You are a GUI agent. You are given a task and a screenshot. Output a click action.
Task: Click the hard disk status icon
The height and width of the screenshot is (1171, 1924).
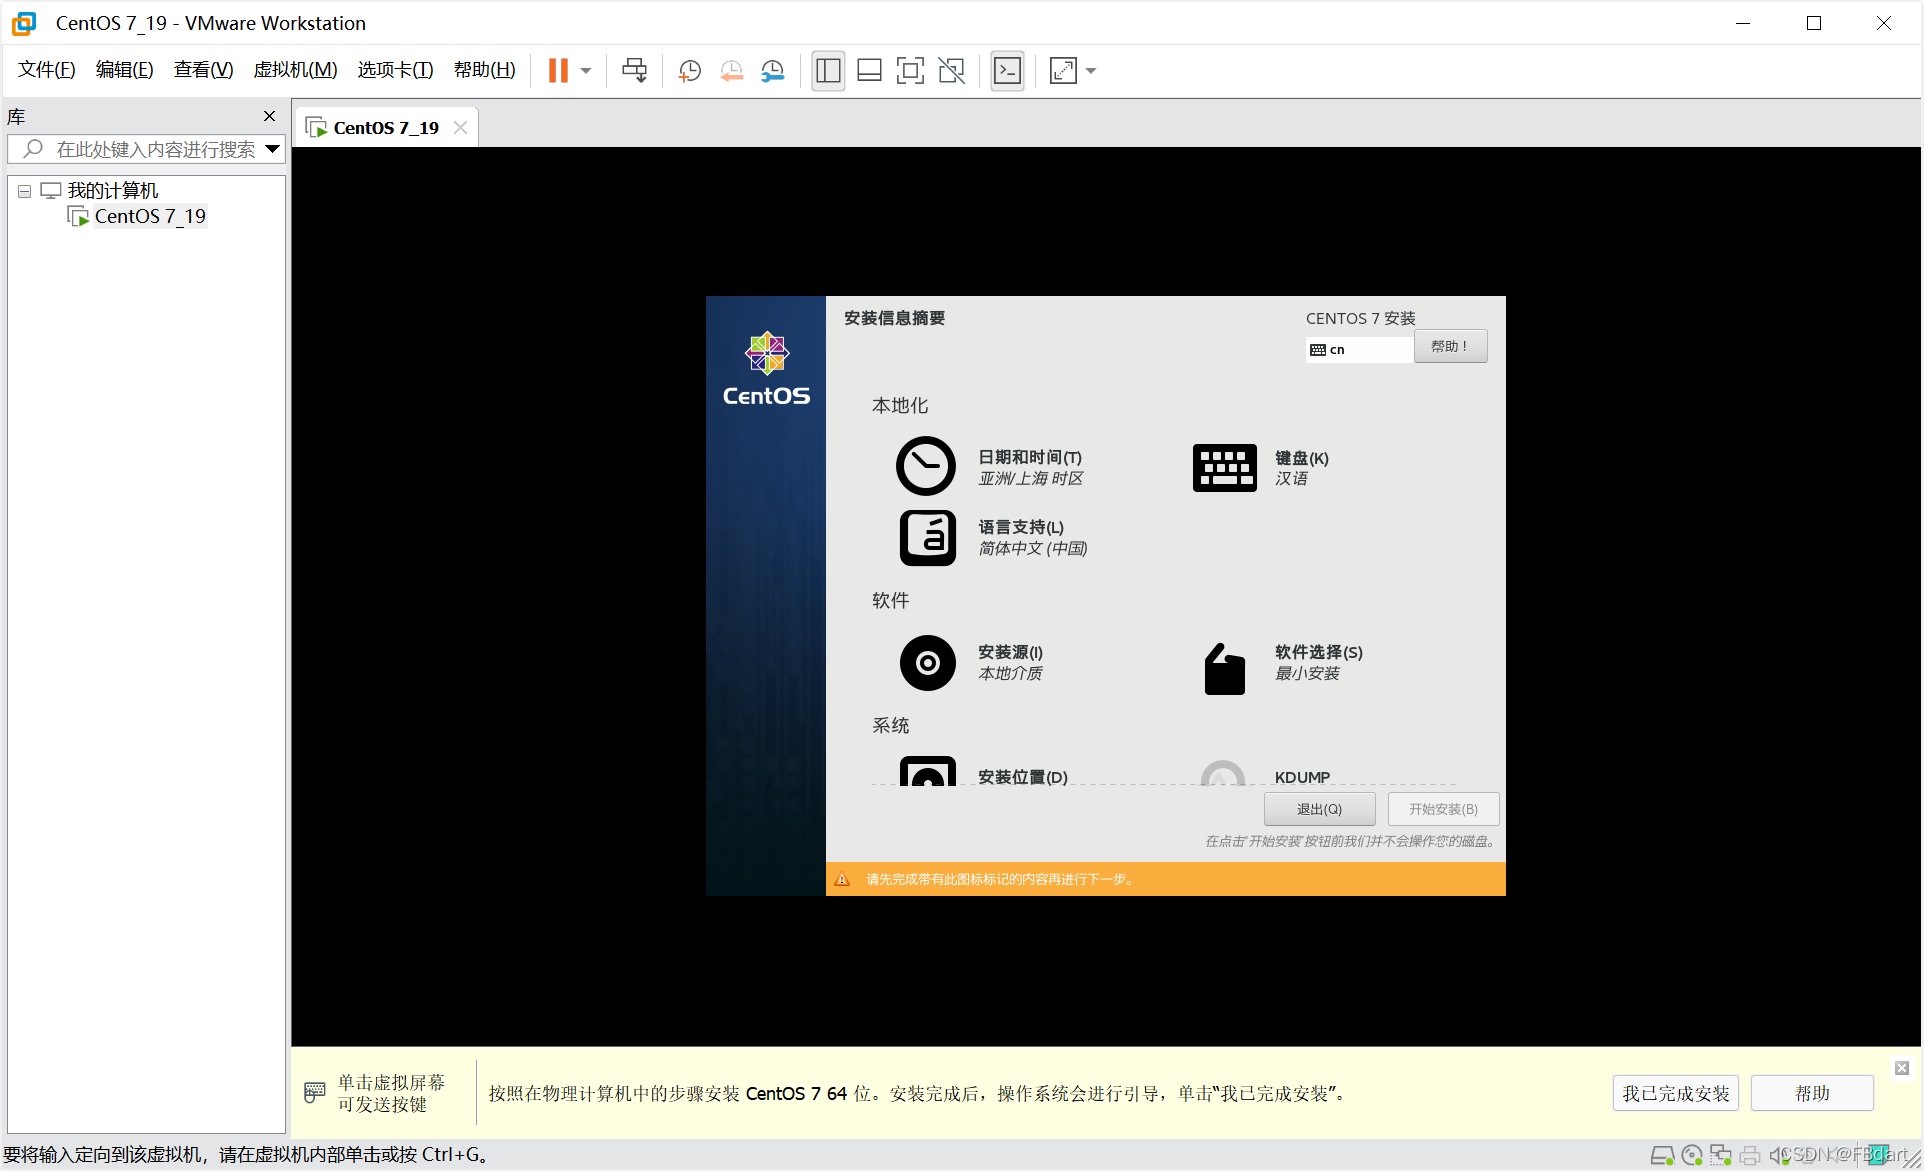pyautogui.click(x=1663, y=1155)
